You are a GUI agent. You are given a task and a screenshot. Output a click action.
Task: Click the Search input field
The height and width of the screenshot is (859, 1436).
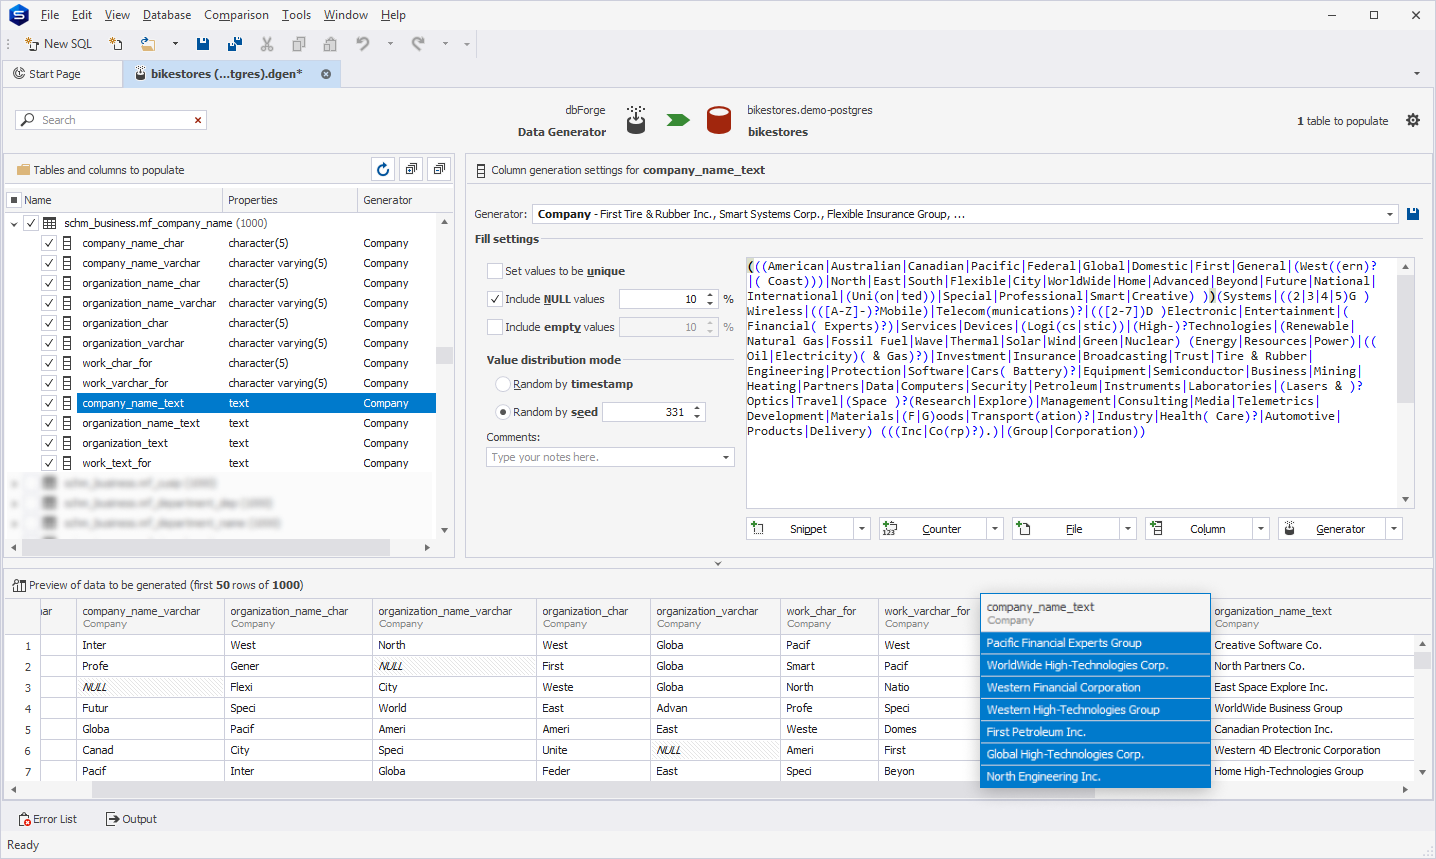click(110, 120)
